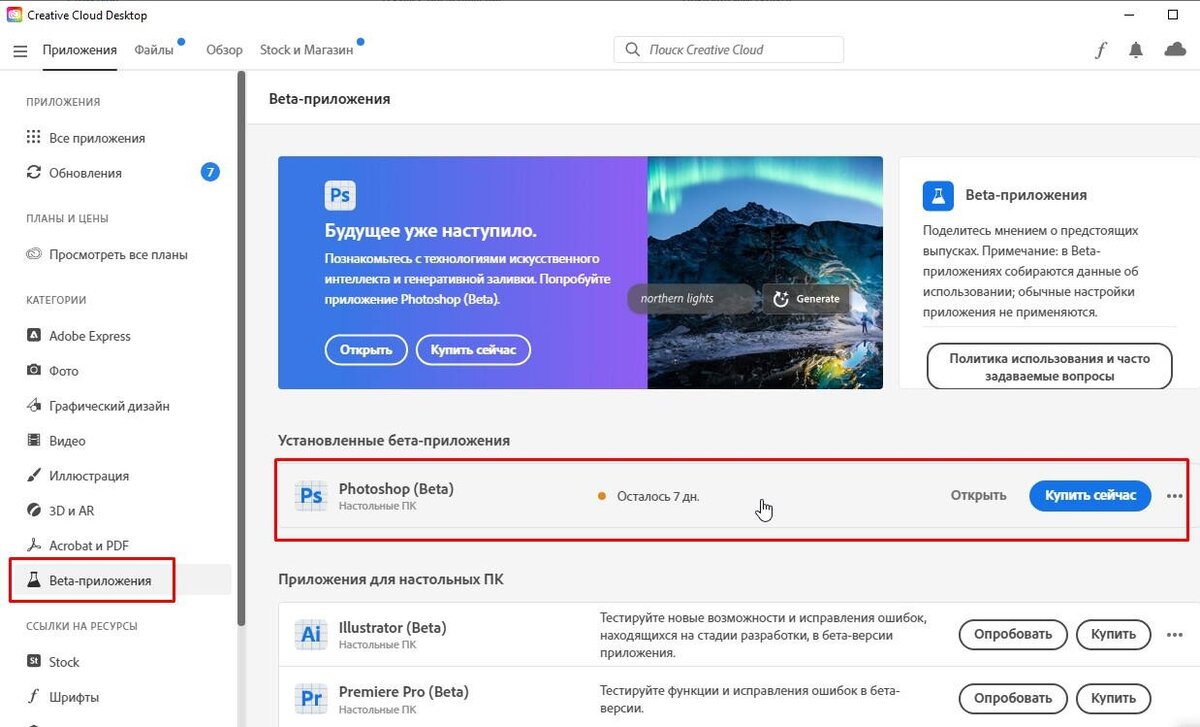The width and height of the screenshot is (1200, 727).
Task: Click the updates count badge 7
Action: [x=210, y=172]
